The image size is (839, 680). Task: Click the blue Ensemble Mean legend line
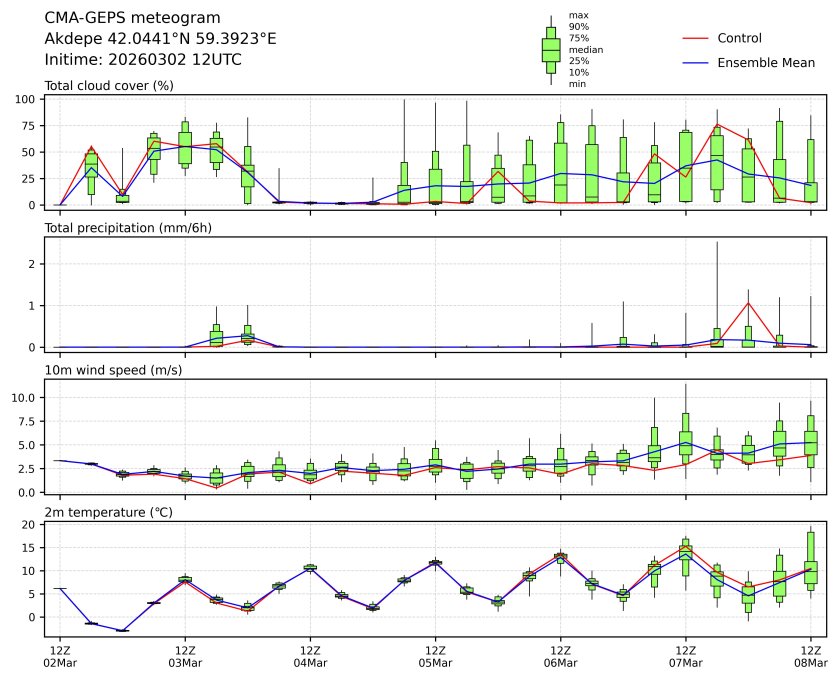pos(695,63)
